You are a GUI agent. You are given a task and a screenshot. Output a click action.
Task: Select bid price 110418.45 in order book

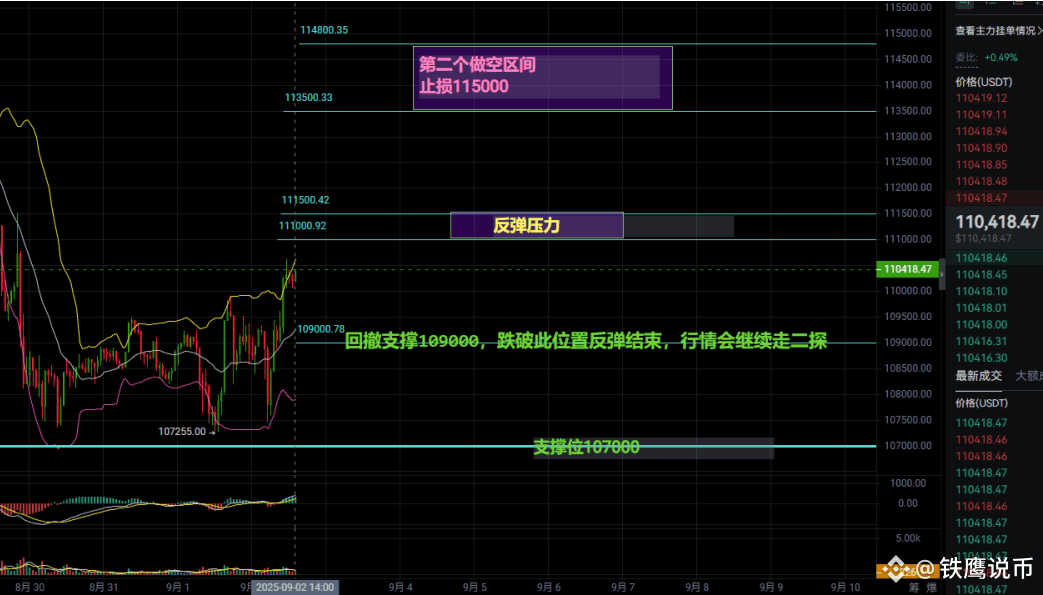(981, 274)
